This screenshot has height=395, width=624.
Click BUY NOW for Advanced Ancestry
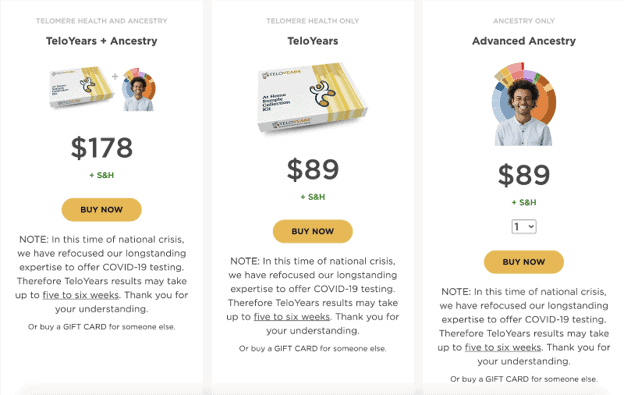(x=524, y=262)
